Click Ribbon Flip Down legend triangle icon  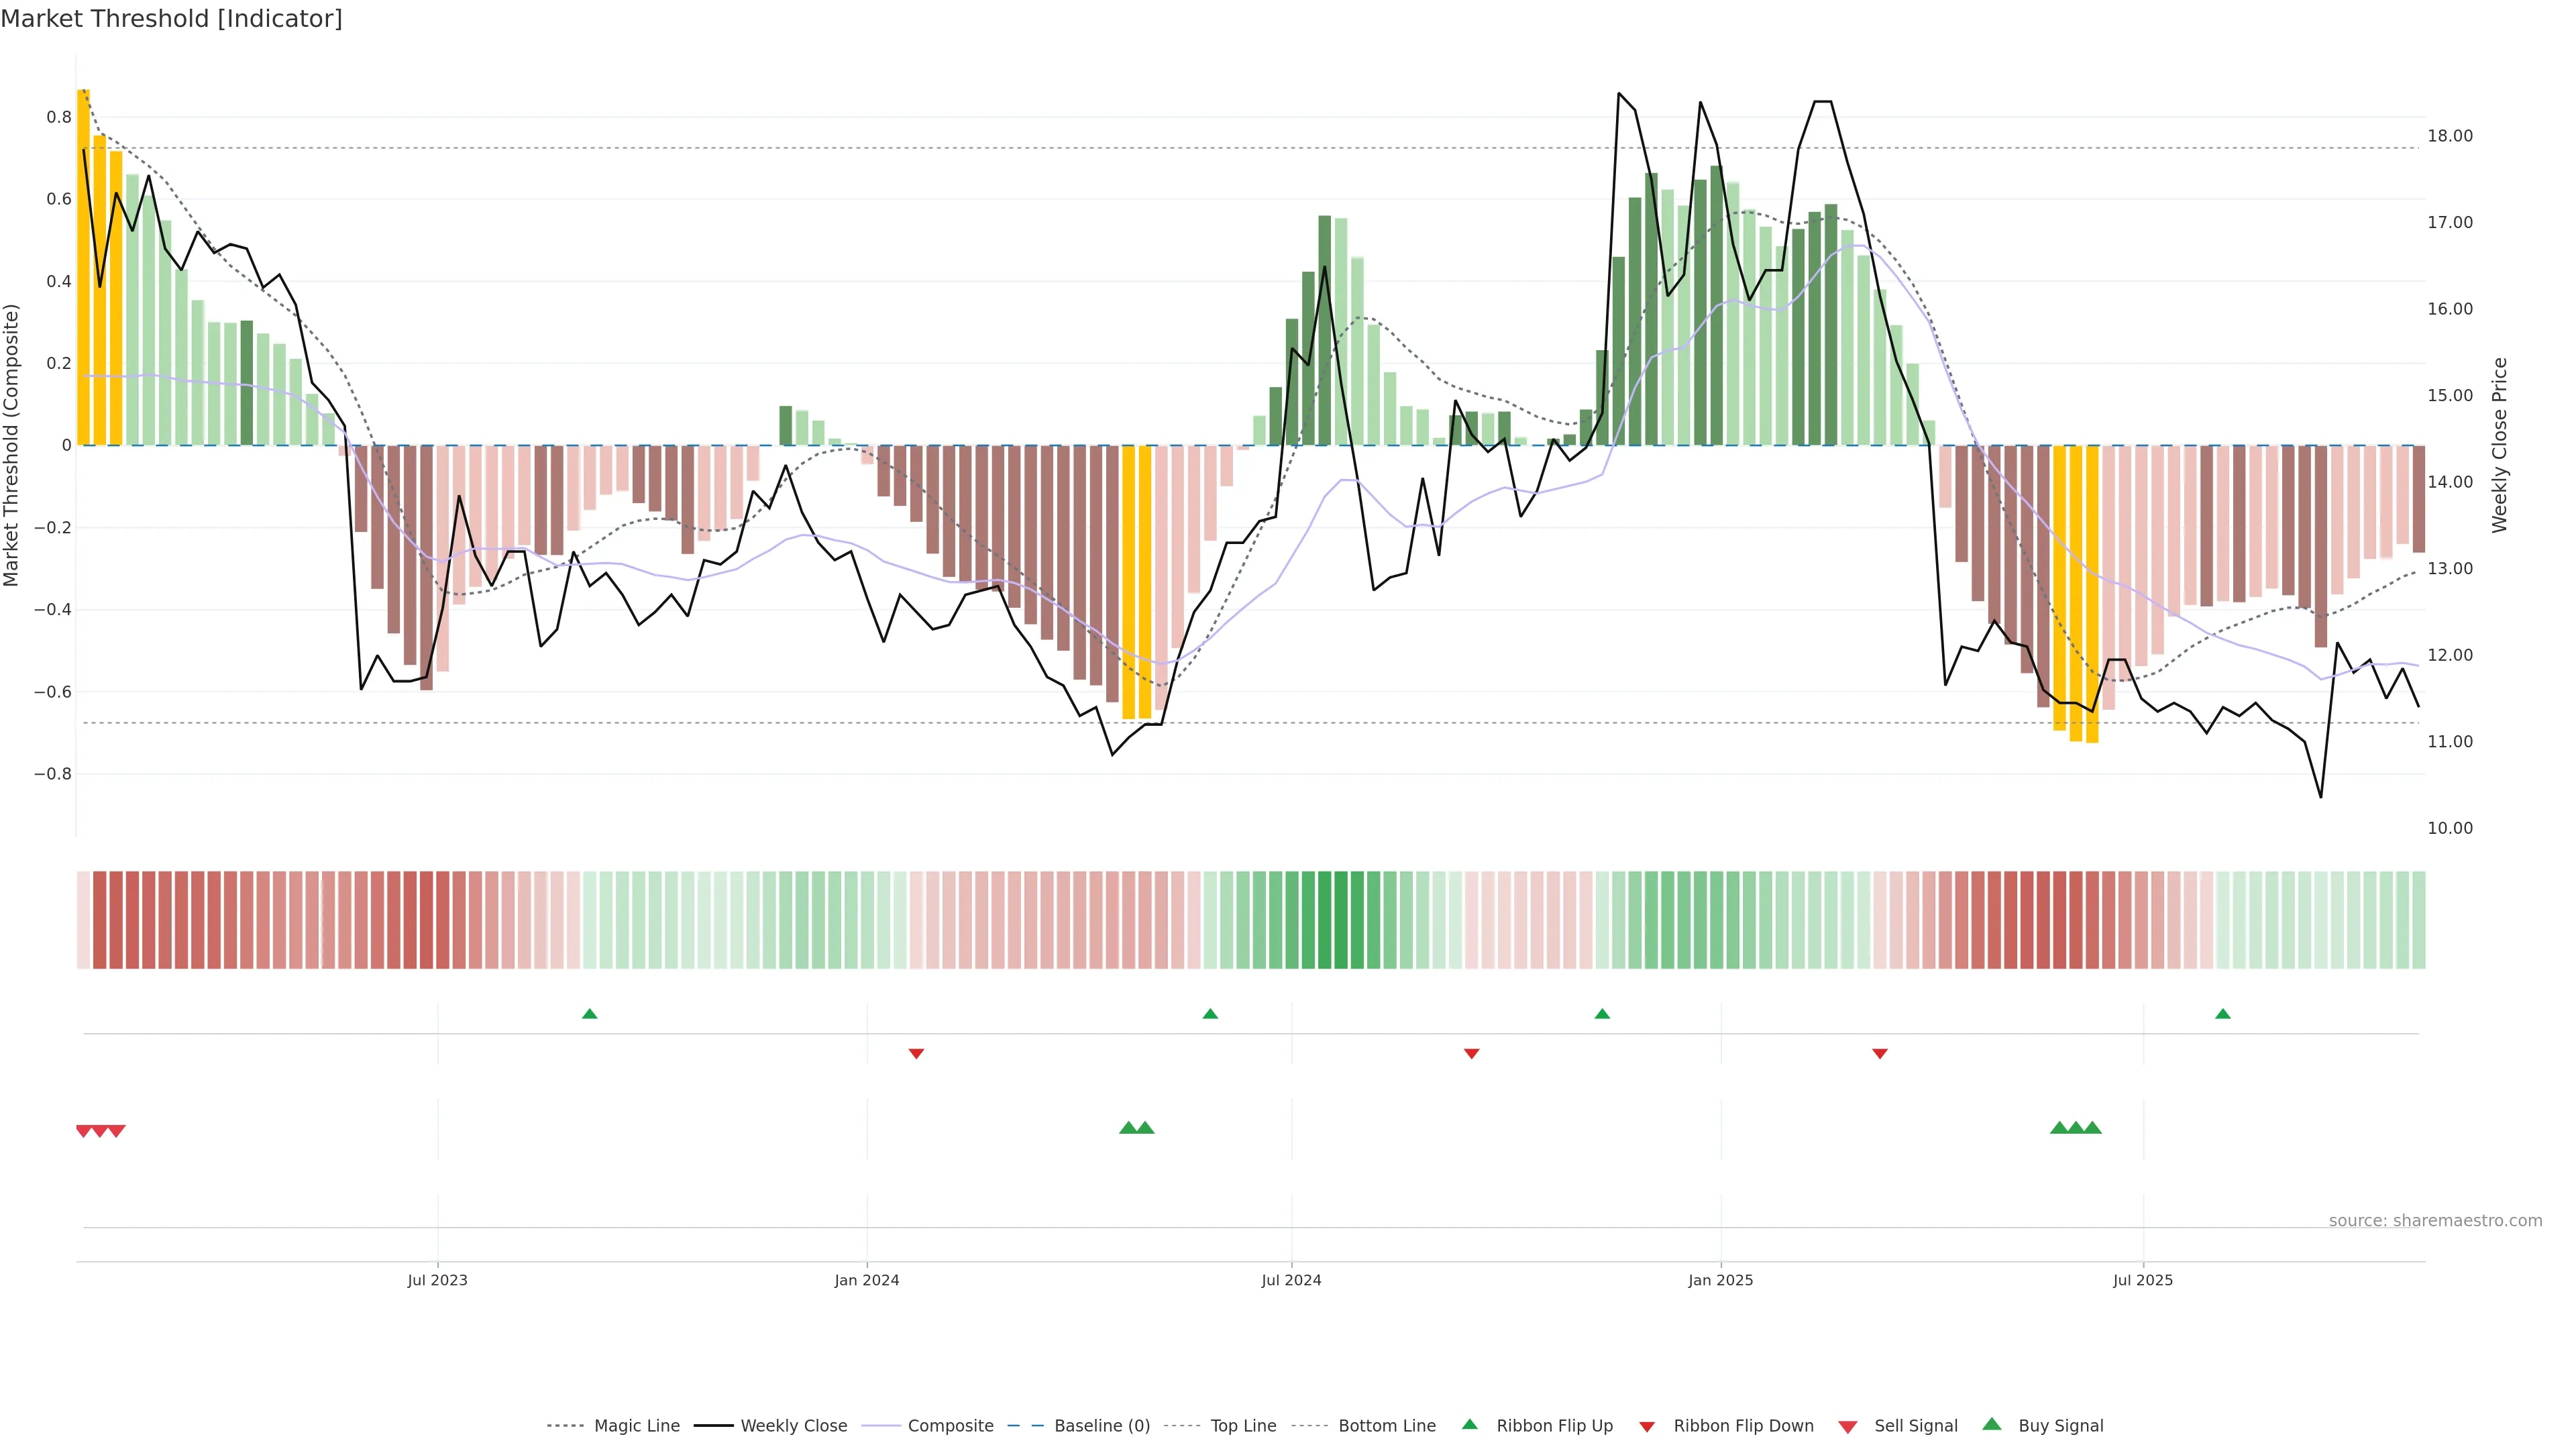(1647, 1426)
